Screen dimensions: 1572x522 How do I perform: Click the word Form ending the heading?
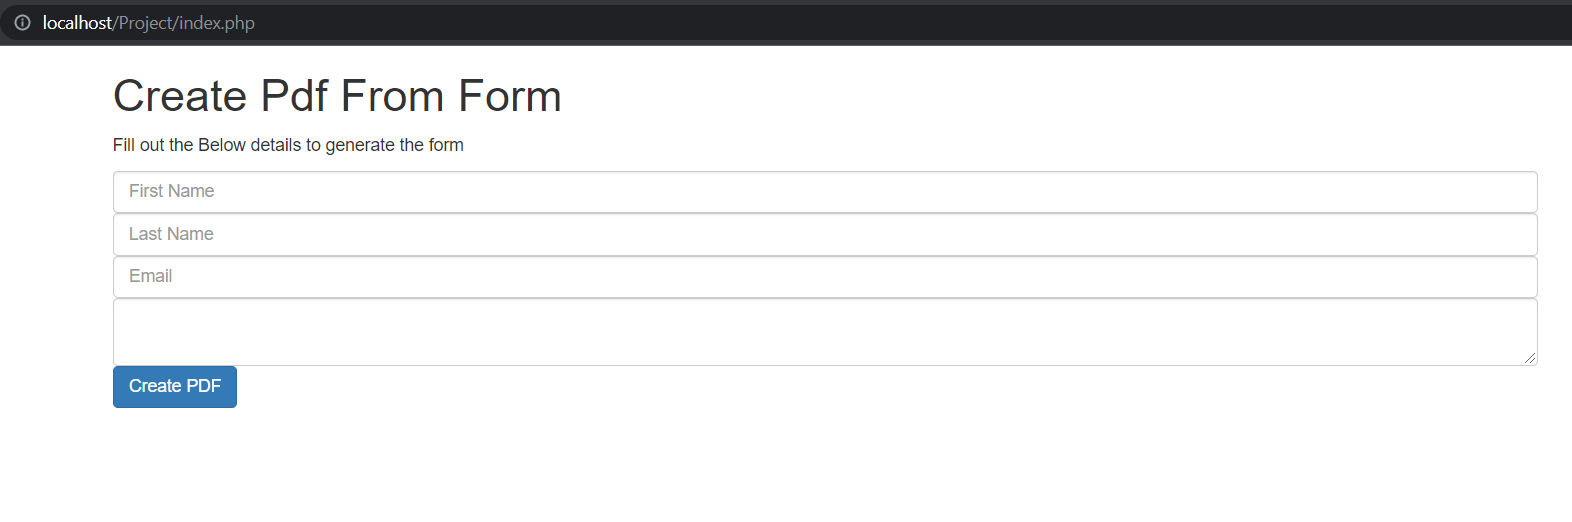pos(510,96)
